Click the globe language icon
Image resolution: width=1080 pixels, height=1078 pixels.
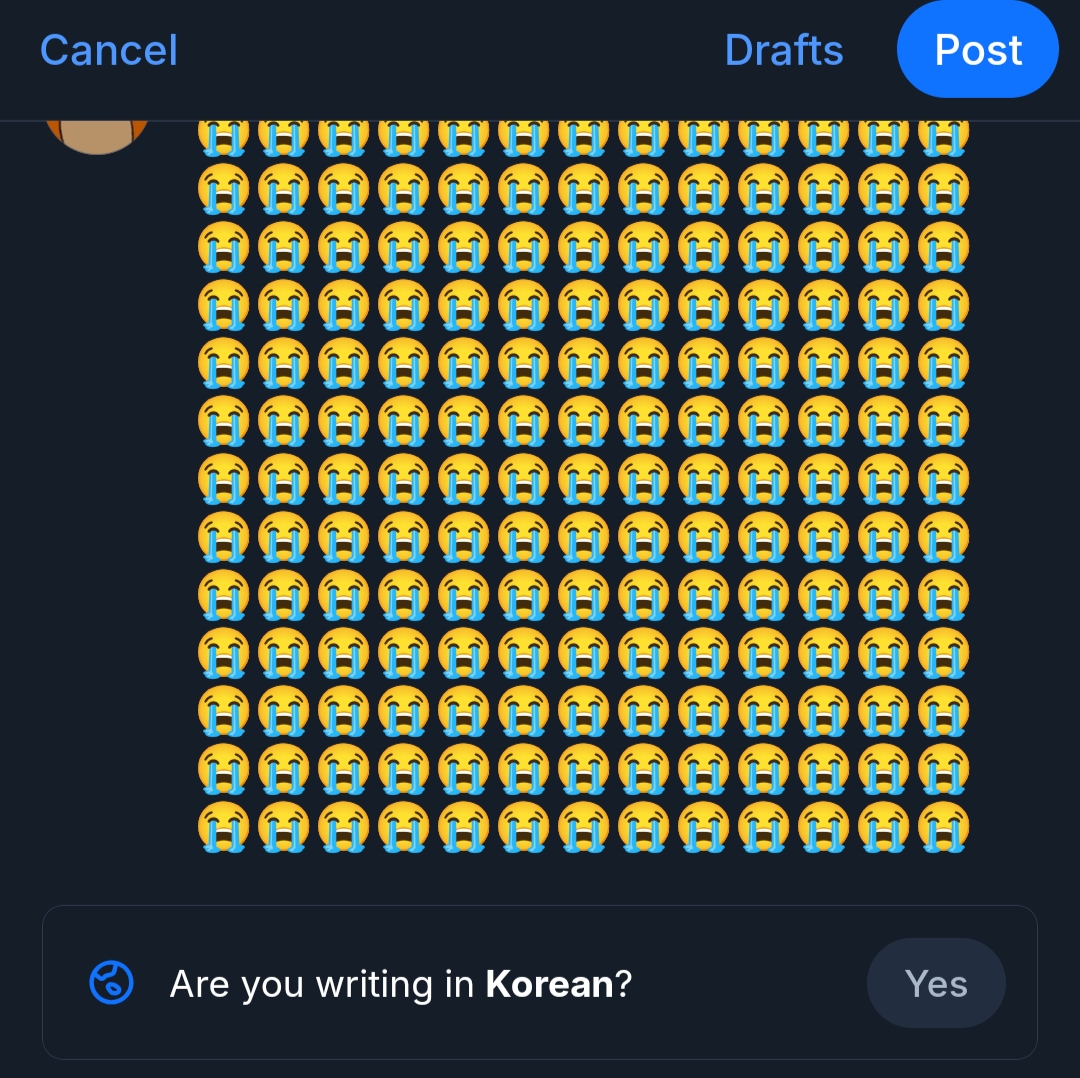pos(111,983)
